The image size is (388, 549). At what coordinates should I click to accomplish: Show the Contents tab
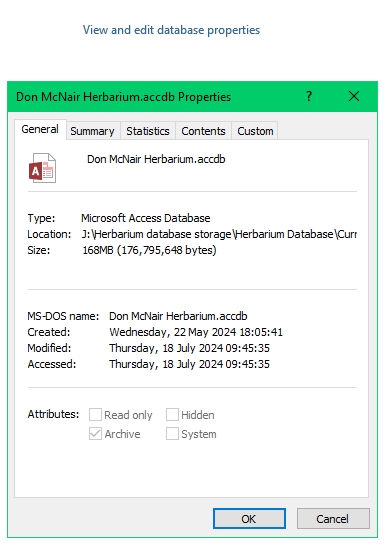pos(203,131)
